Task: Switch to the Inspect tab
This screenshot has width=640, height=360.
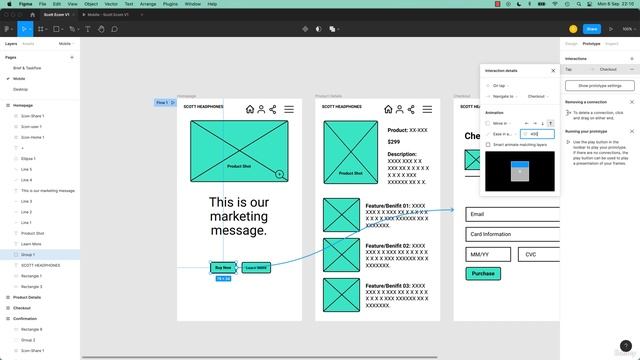Action: coord(612,44)
